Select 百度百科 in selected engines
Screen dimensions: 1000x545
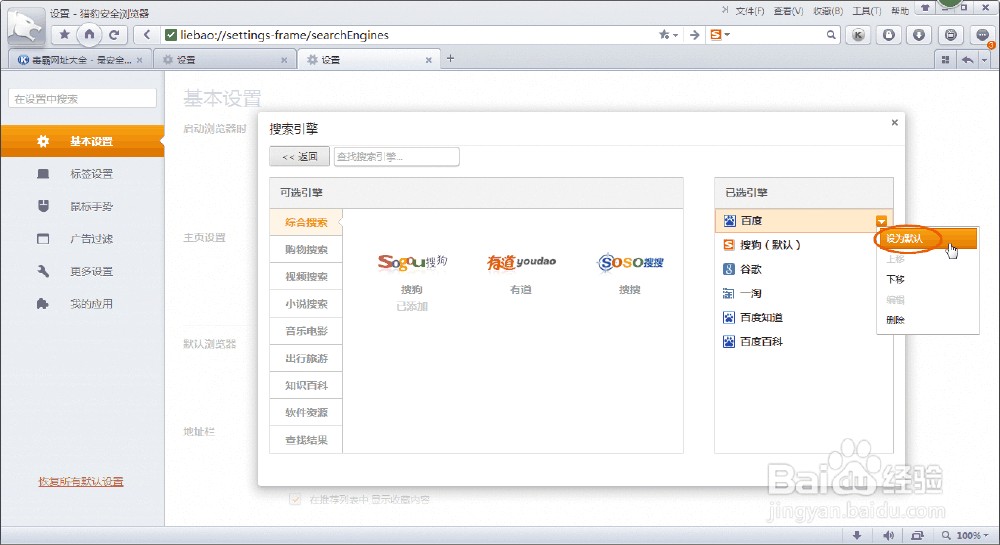[x=803, y=342]
